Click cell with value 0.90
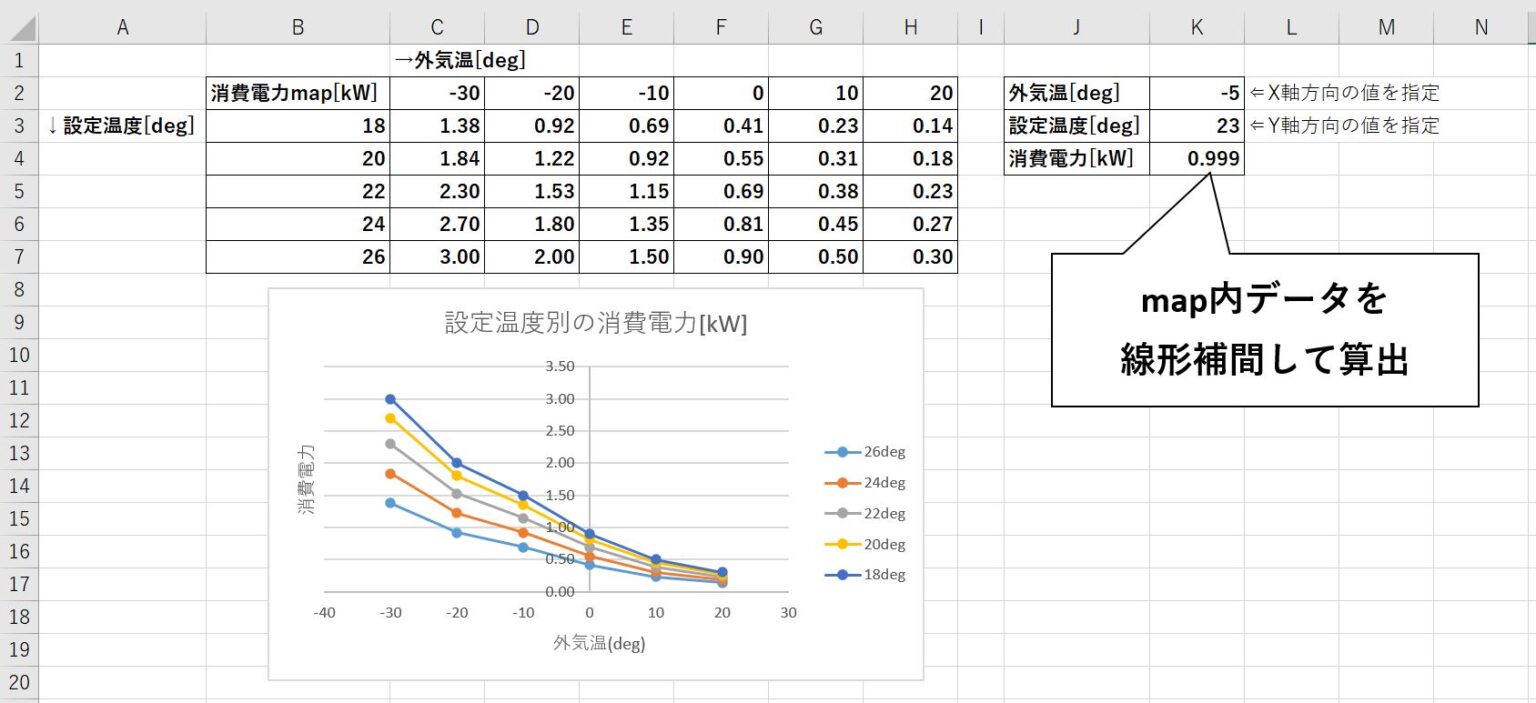 click(721, 257)
